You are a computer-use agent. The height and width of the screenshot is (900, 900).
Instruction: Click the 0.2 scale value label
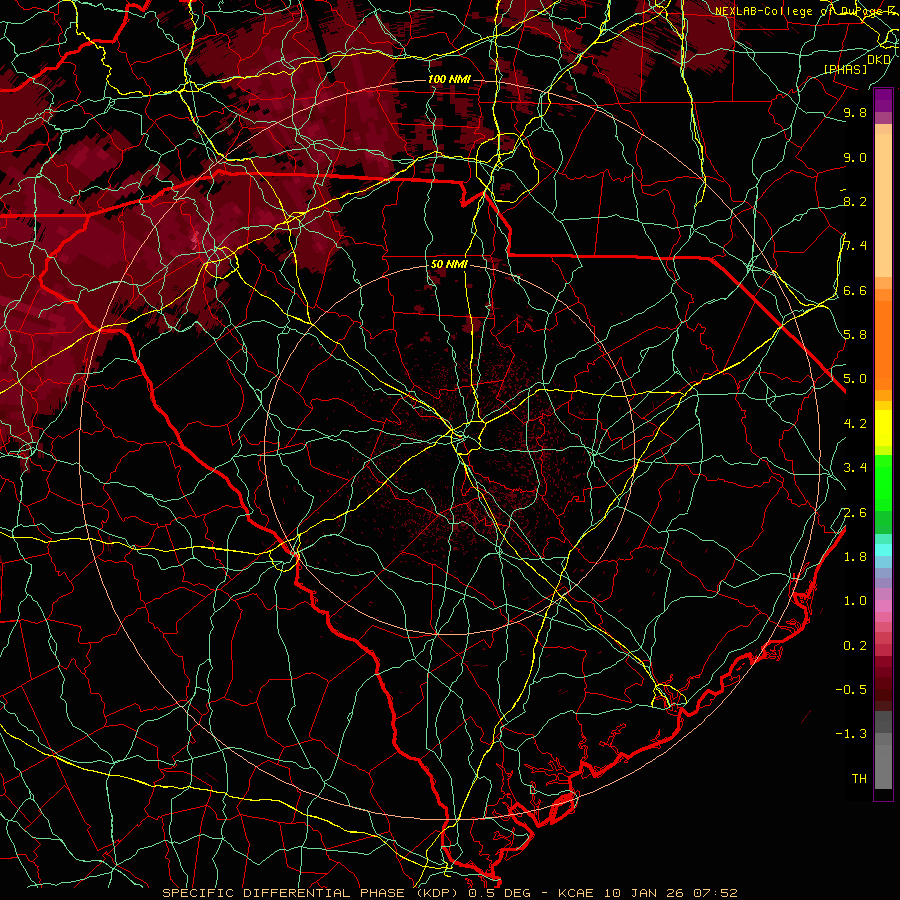pos(855,645)
